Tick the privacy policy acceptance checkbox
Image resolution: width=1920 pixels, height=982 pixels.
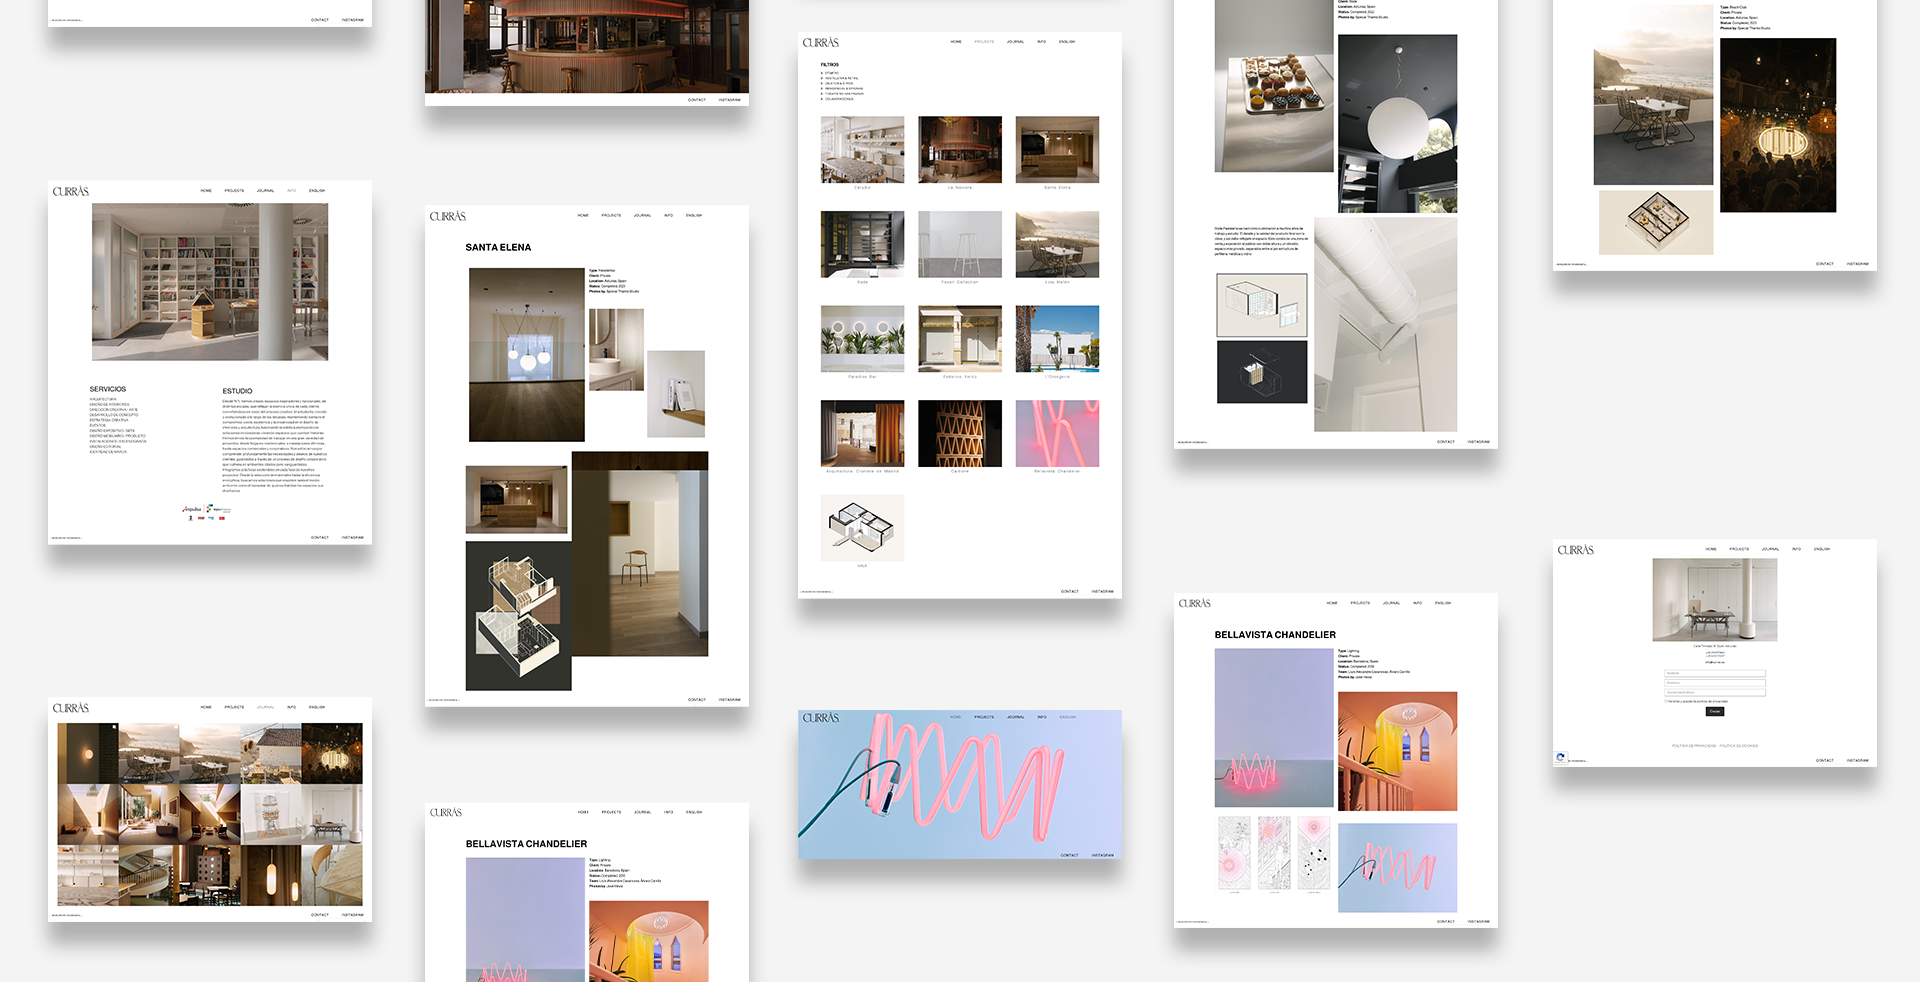pos(1665,701)
